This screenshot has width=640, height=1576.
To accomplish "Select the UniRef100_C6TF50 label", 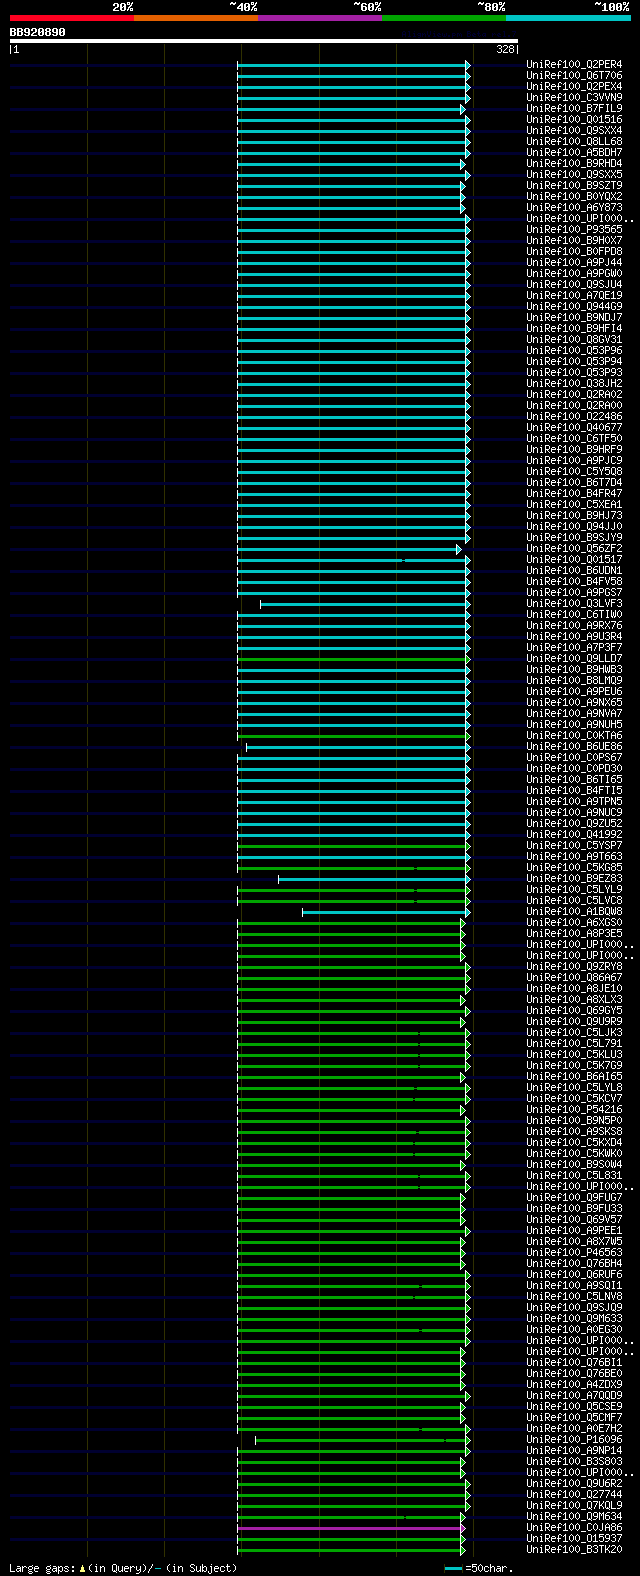I will [x=574, y=439].
